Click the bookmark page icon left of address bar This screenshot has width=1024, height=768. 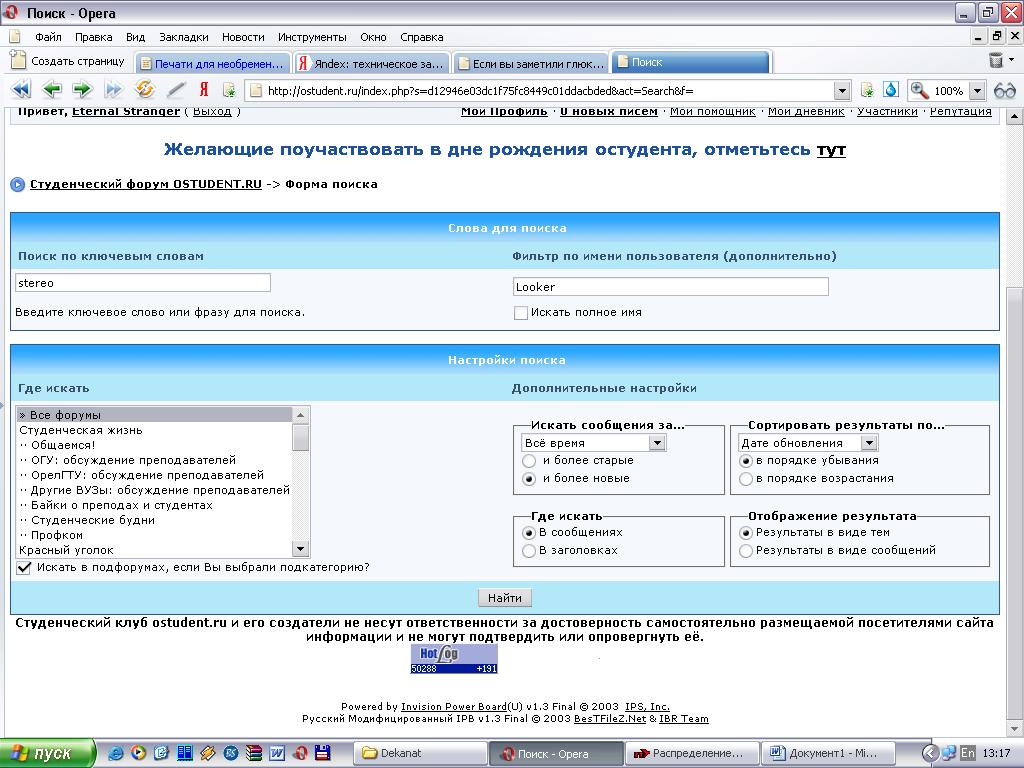point(229,90)
